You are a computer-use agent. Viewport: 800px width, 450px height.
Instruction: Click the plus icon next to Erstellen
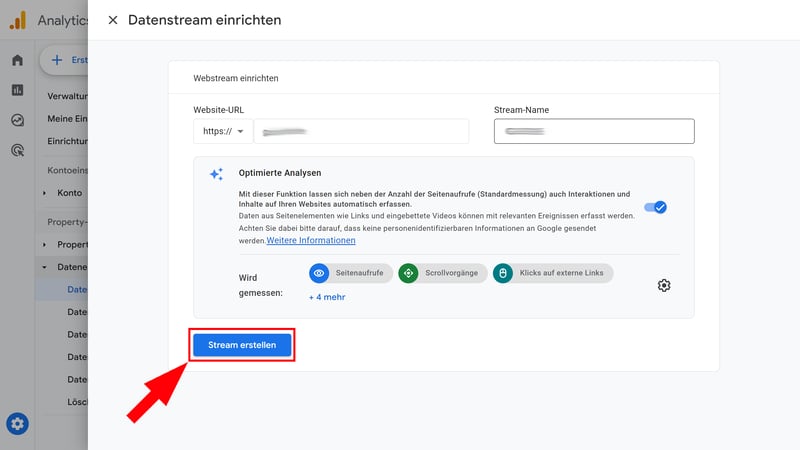click(x=57, y=60)
